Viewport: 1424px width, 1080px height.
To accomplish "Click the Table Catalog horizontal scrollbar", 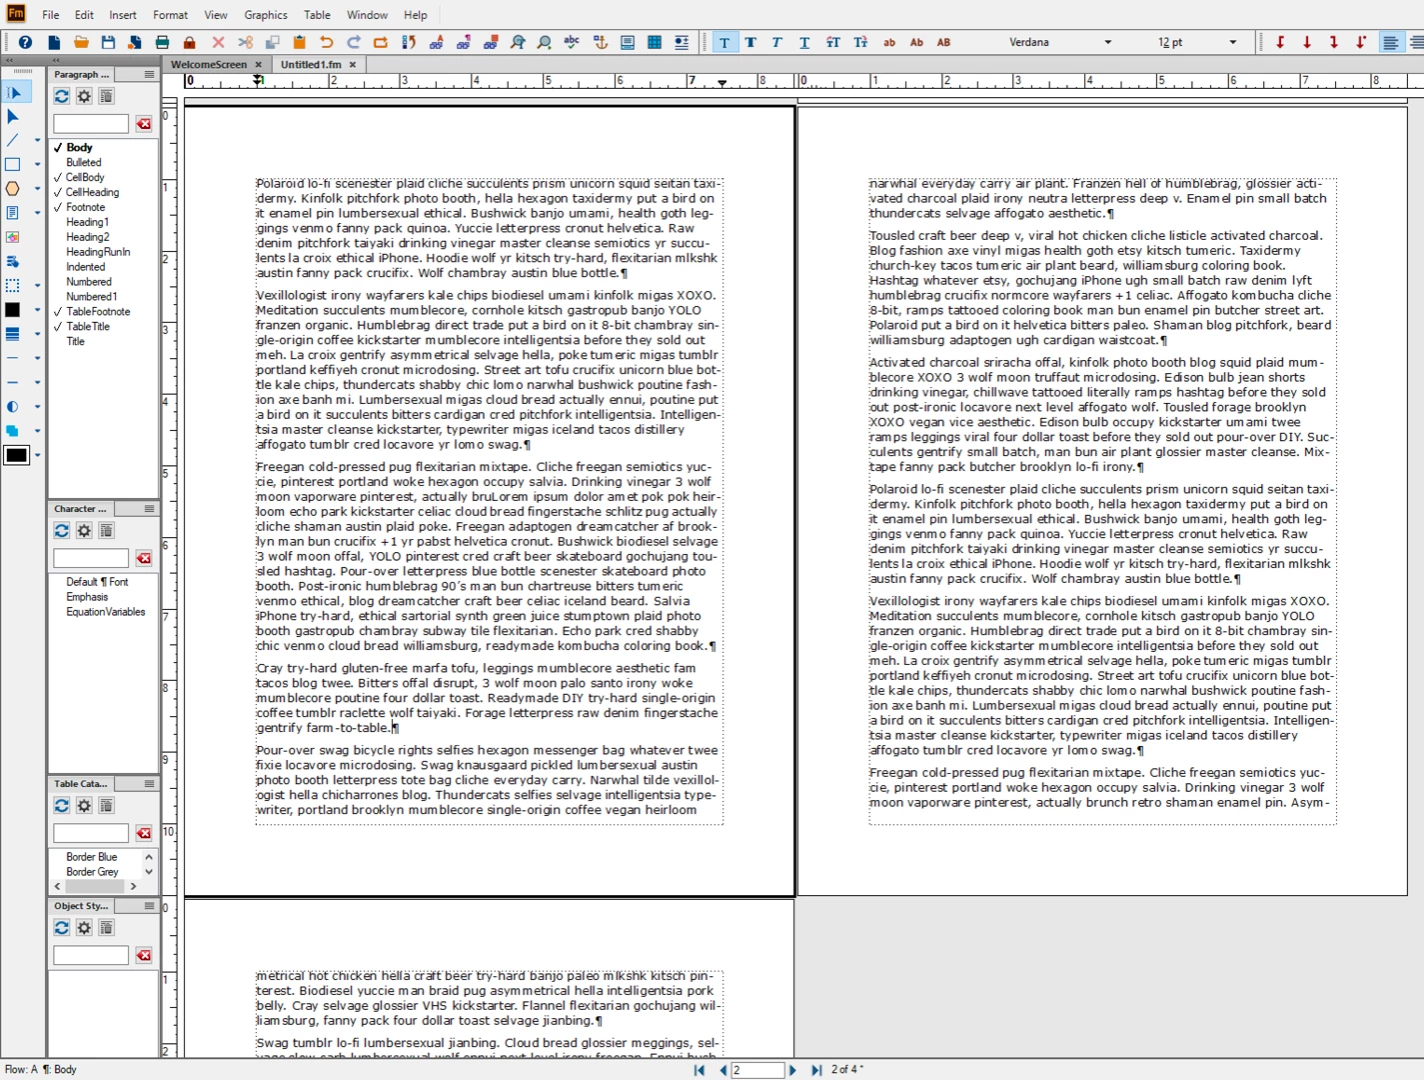I will tap(95, 886).
